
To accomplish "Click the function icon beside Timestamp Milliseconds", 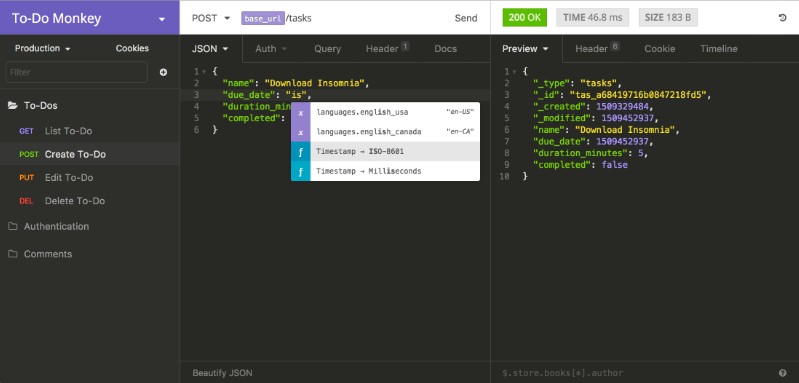I will click(x=301, y=171).
